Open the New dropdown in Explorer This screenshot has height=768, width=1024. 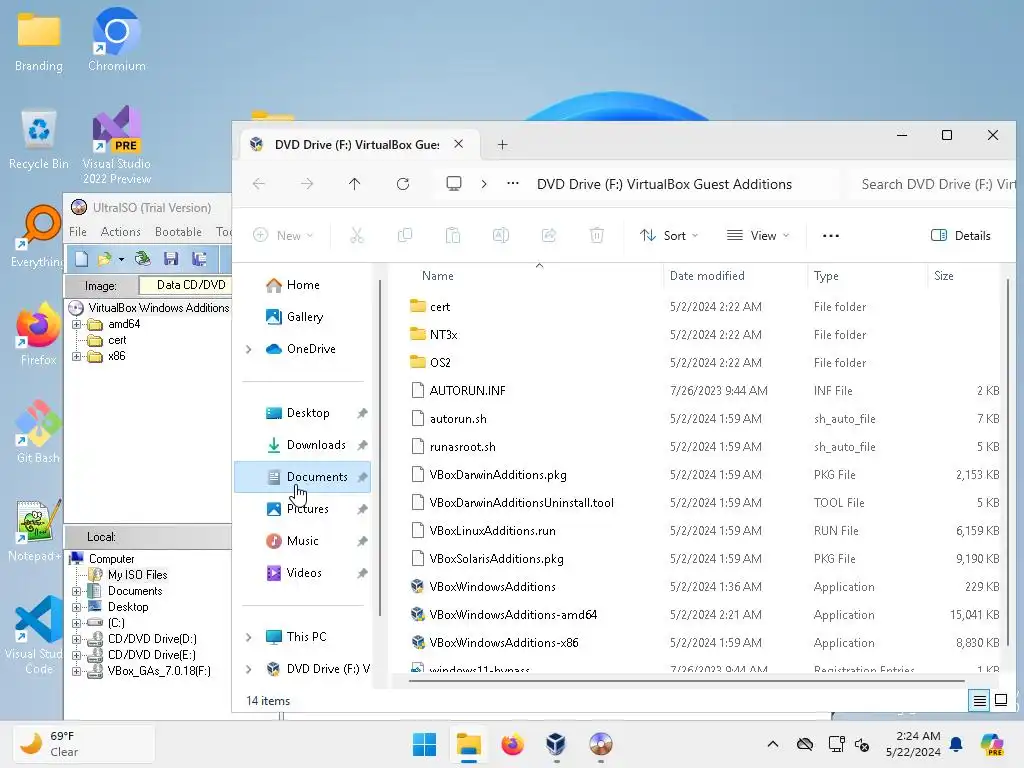pos(283,235)
